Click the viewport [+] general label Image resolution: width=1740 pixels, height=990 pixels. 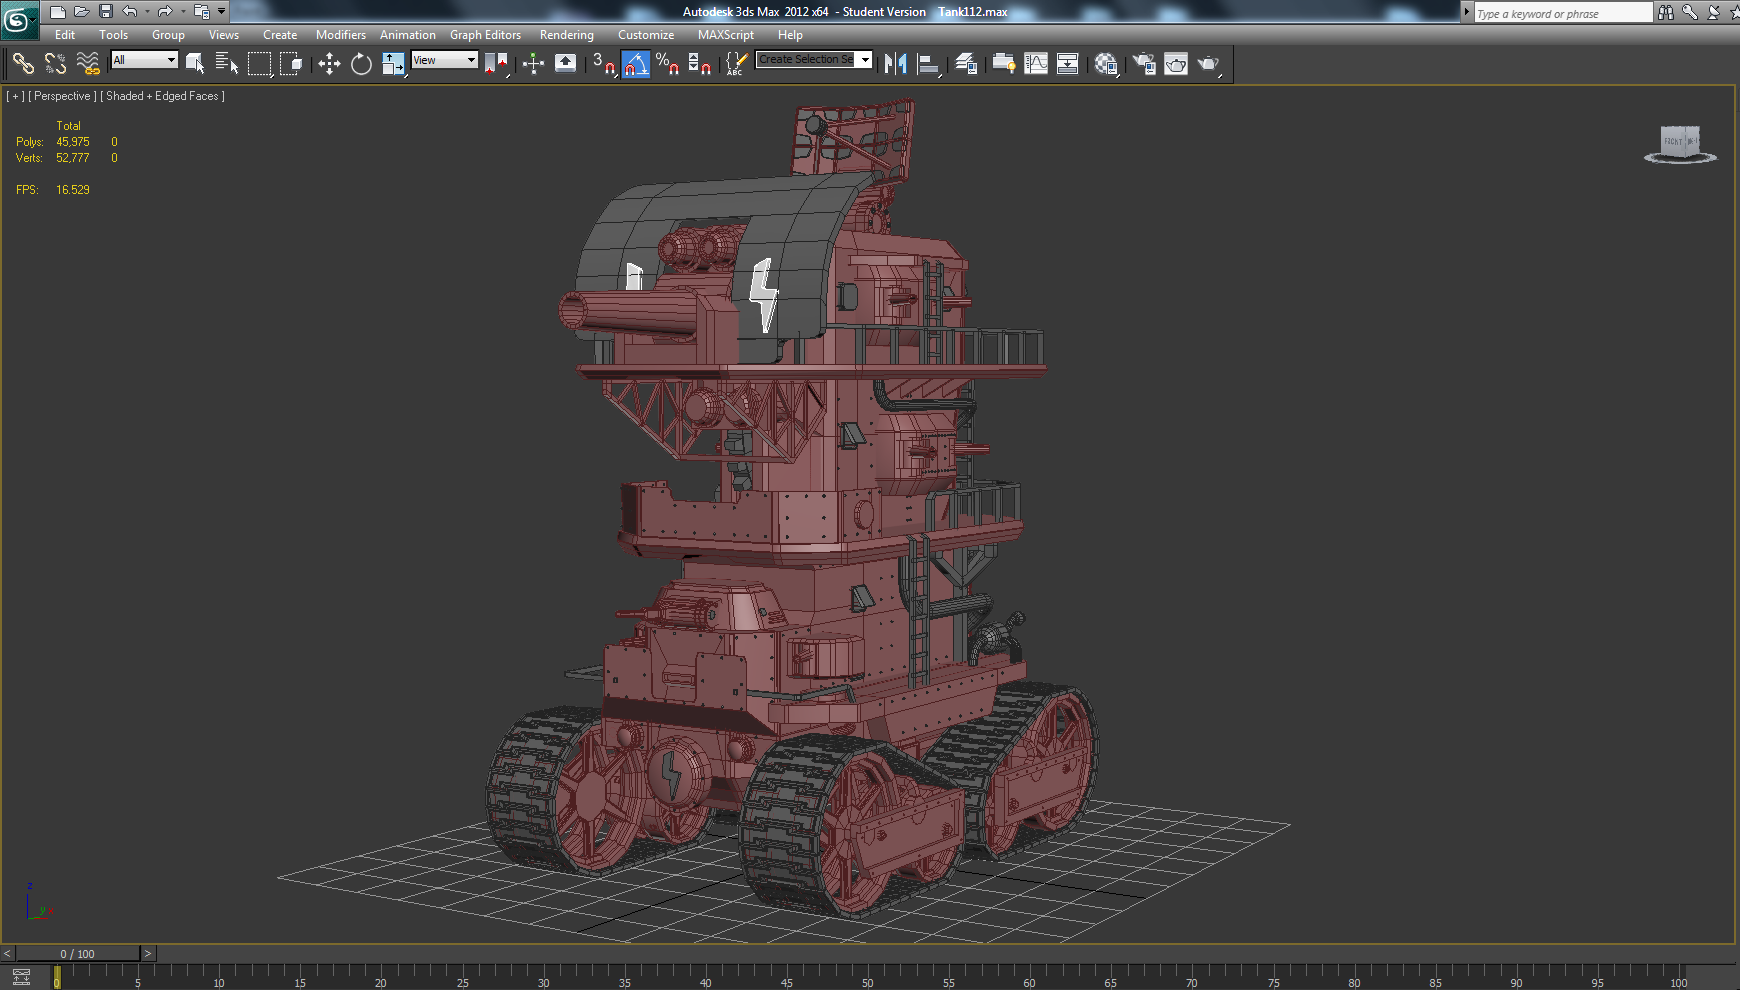(15, 96)
